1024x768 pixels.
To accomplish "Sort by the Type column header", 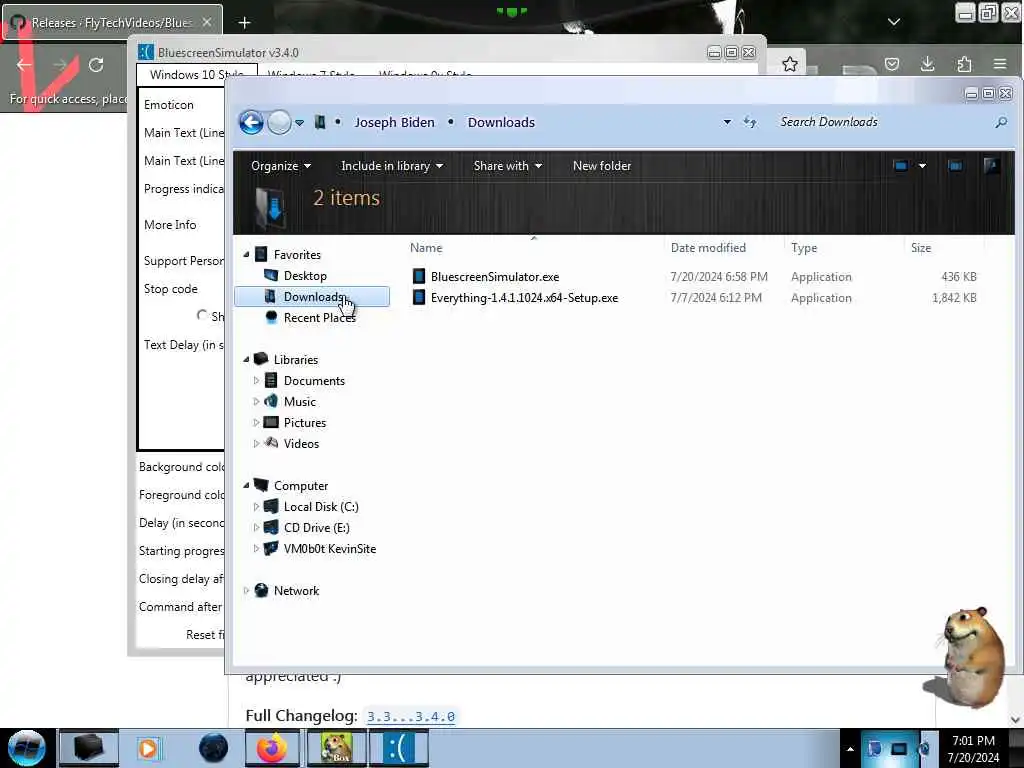I will (804, 248).
